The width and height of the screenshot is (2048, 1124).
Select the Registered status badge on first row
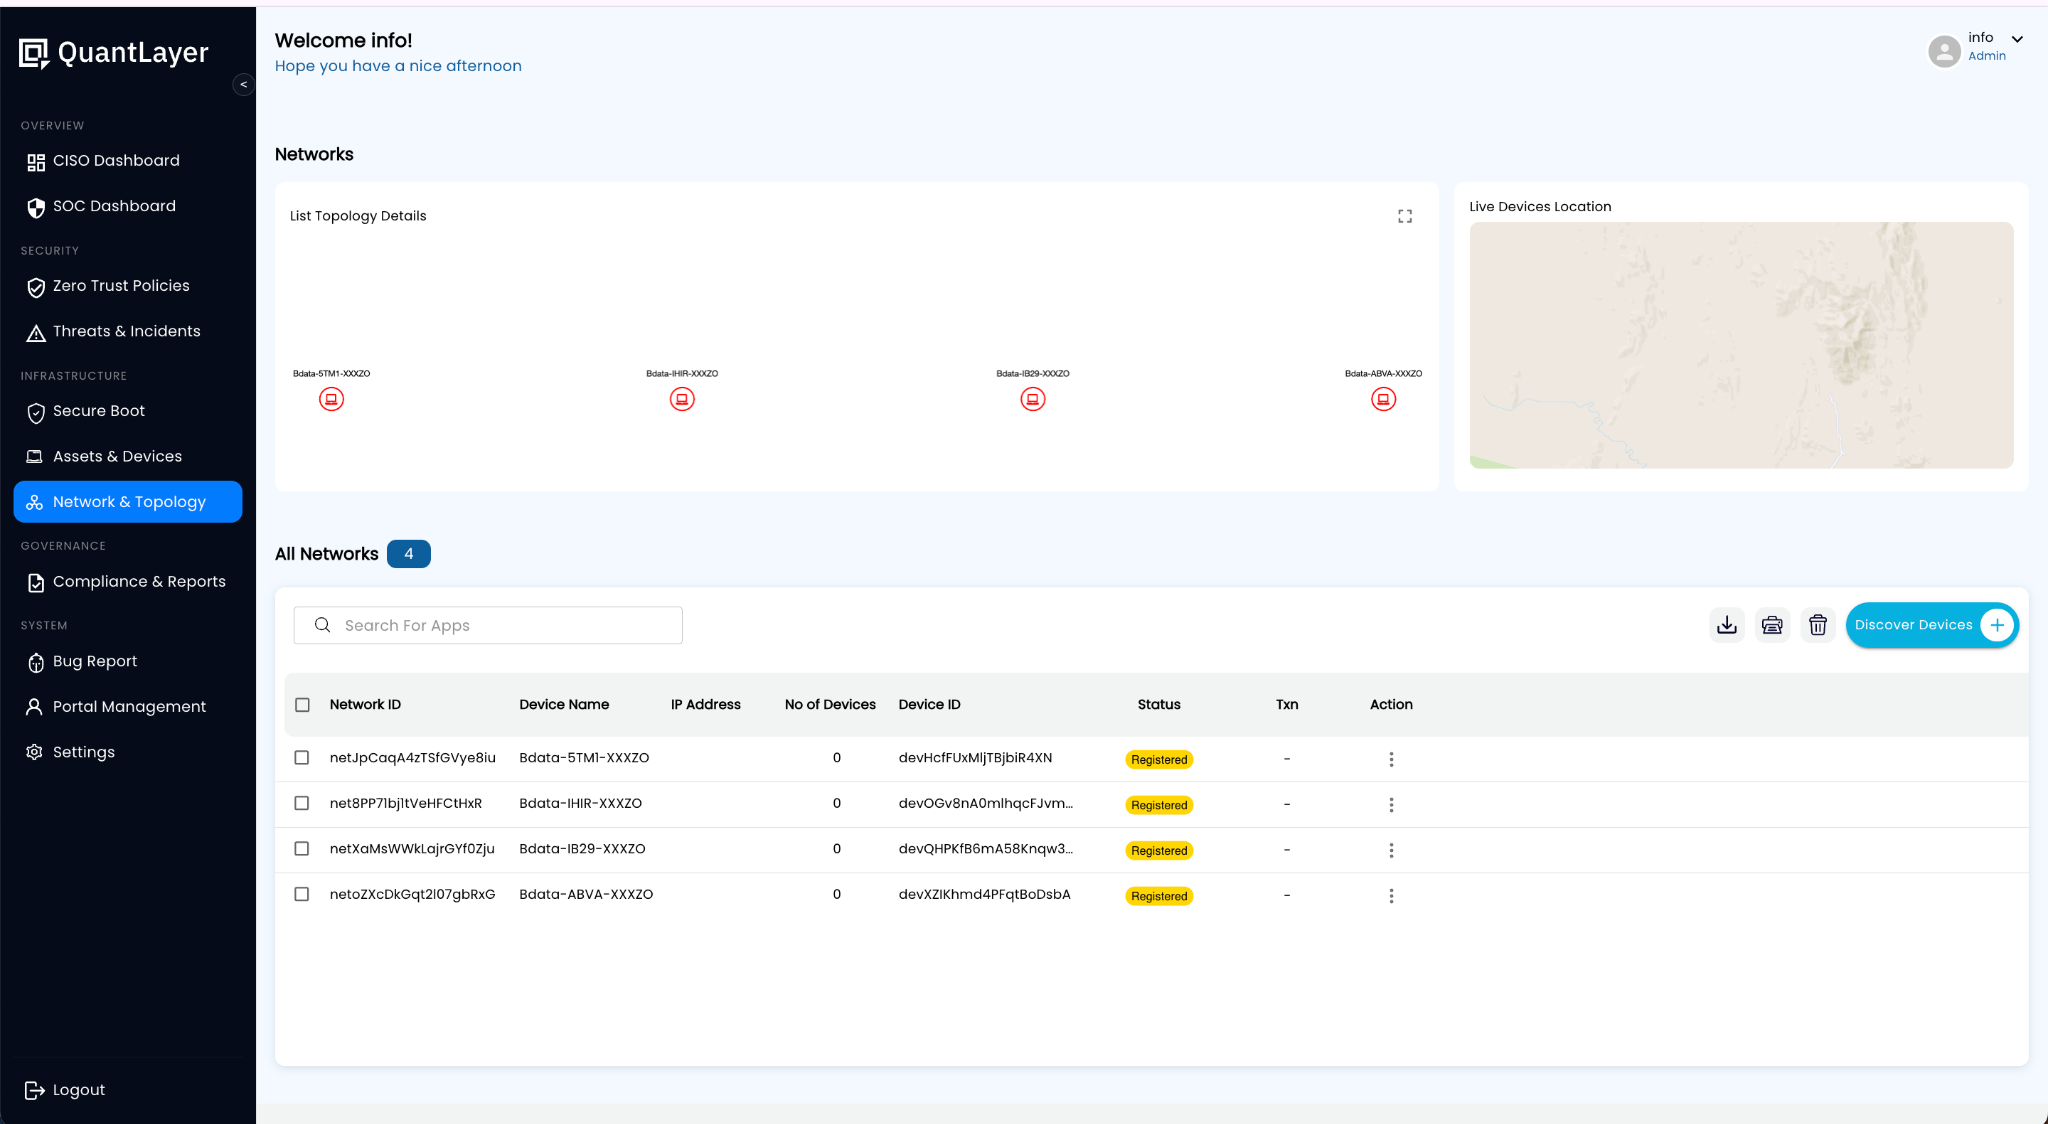point(1158,759)
